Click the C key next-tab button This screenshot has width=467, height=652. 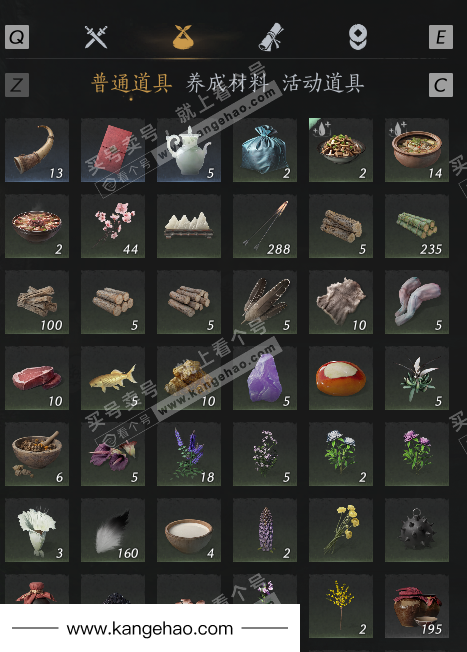tap(441, 85)
